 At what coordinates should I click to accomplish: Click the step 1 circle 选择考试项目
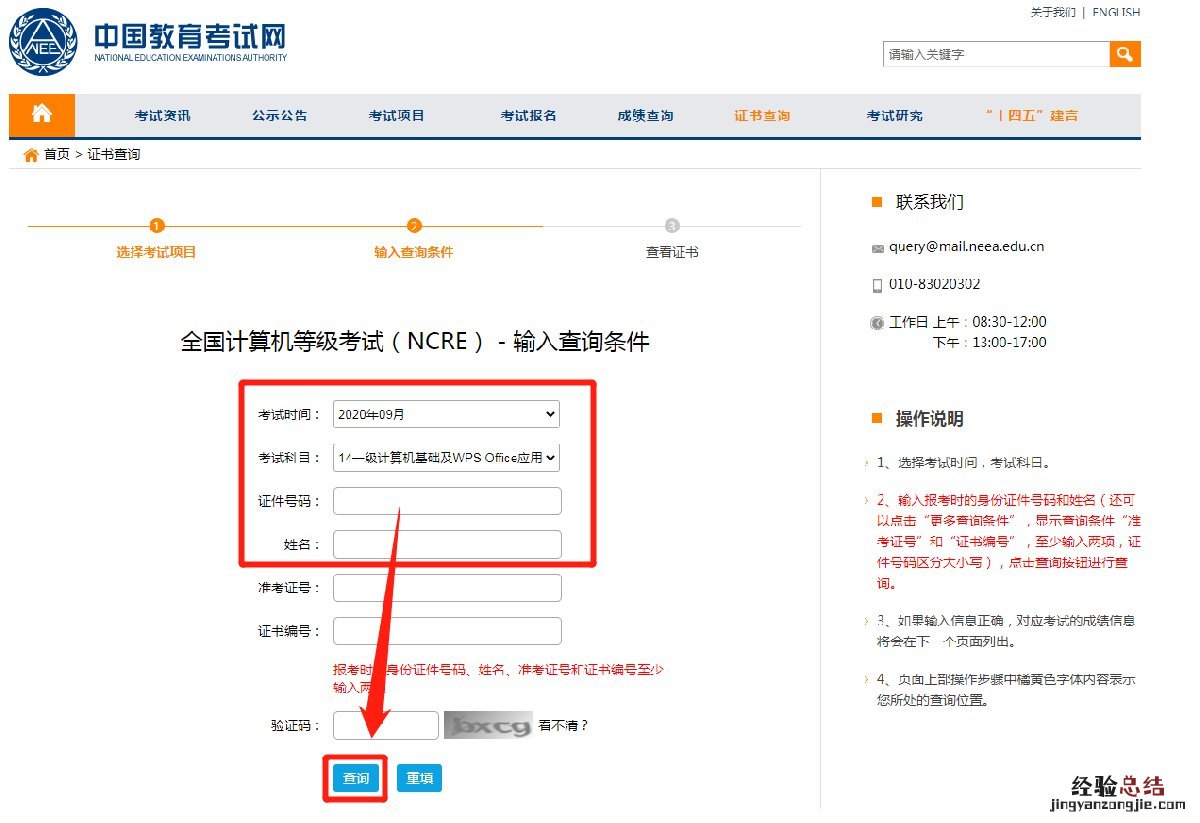tap(156, 226)
